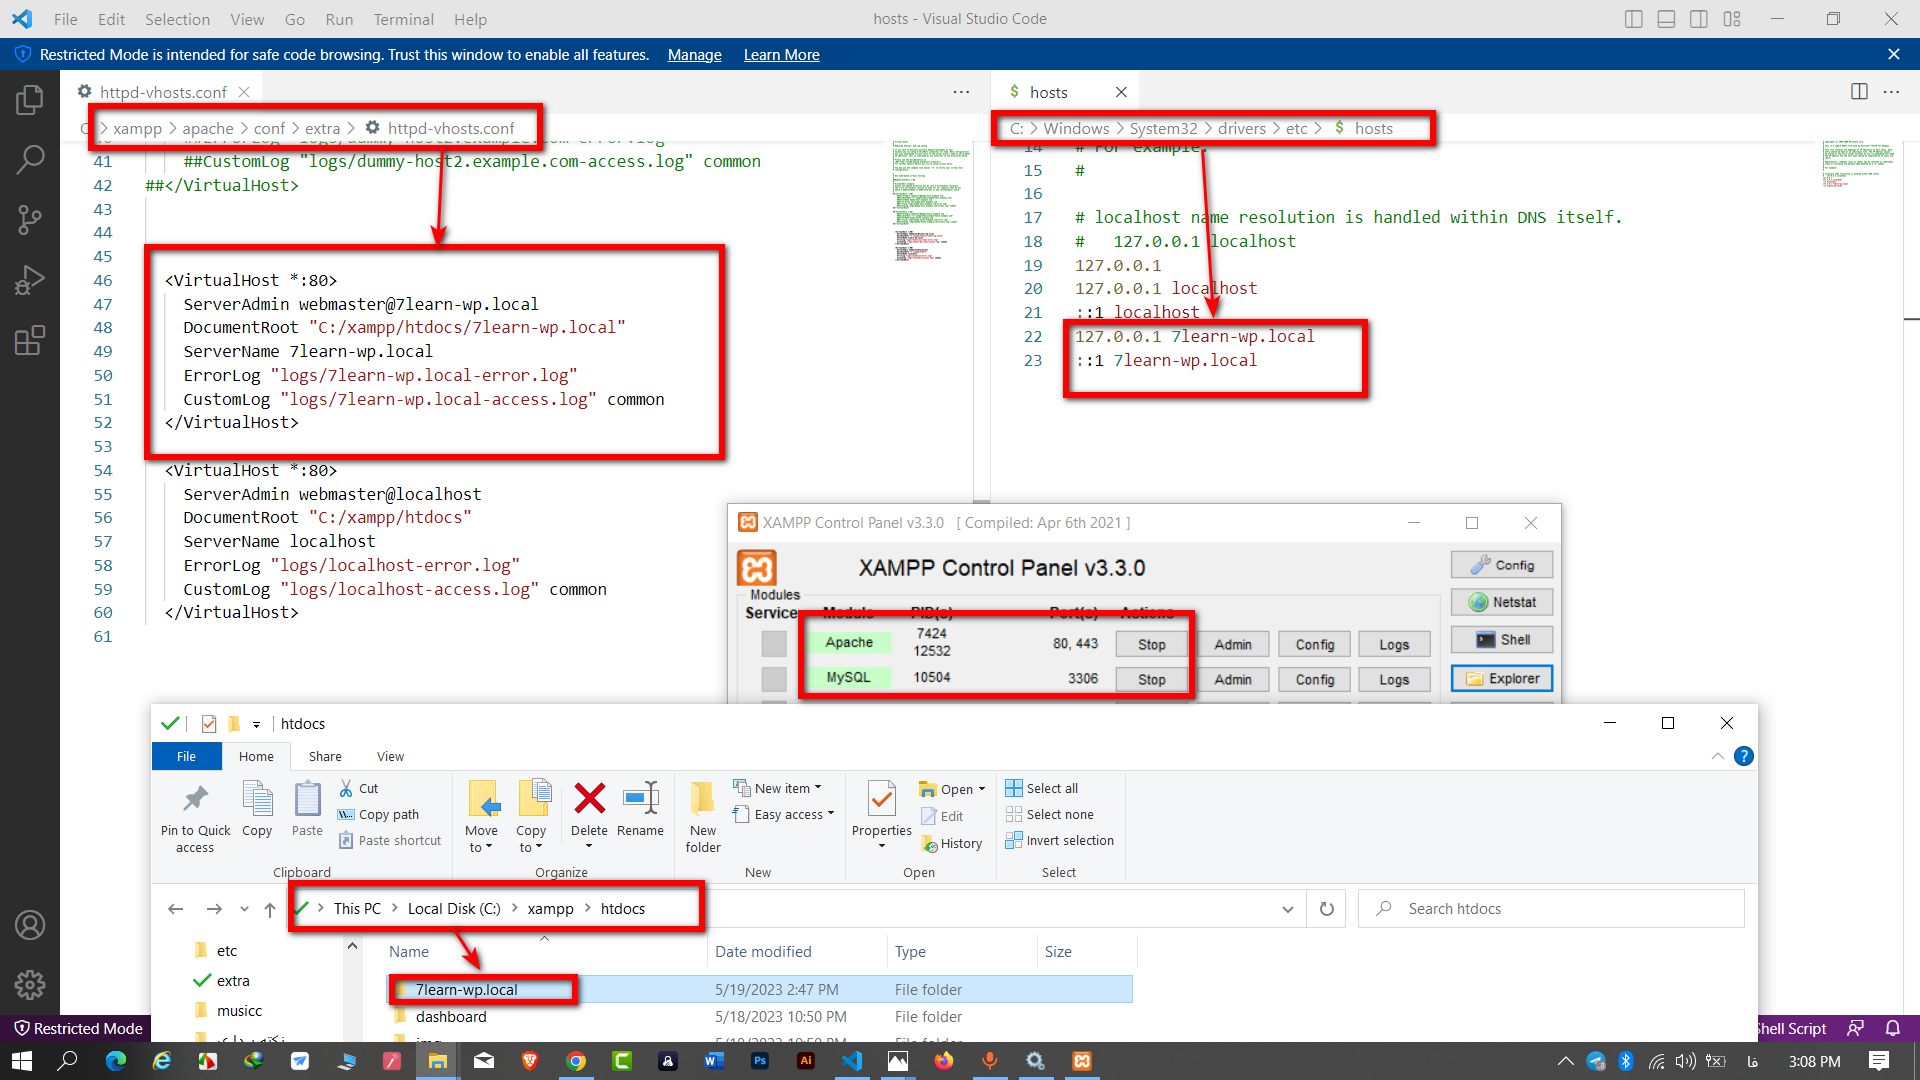This screenshot has height=1080, width=1920.
Task: Click Customize Layout icon in title bar
Action: (x=1732, y=19)
